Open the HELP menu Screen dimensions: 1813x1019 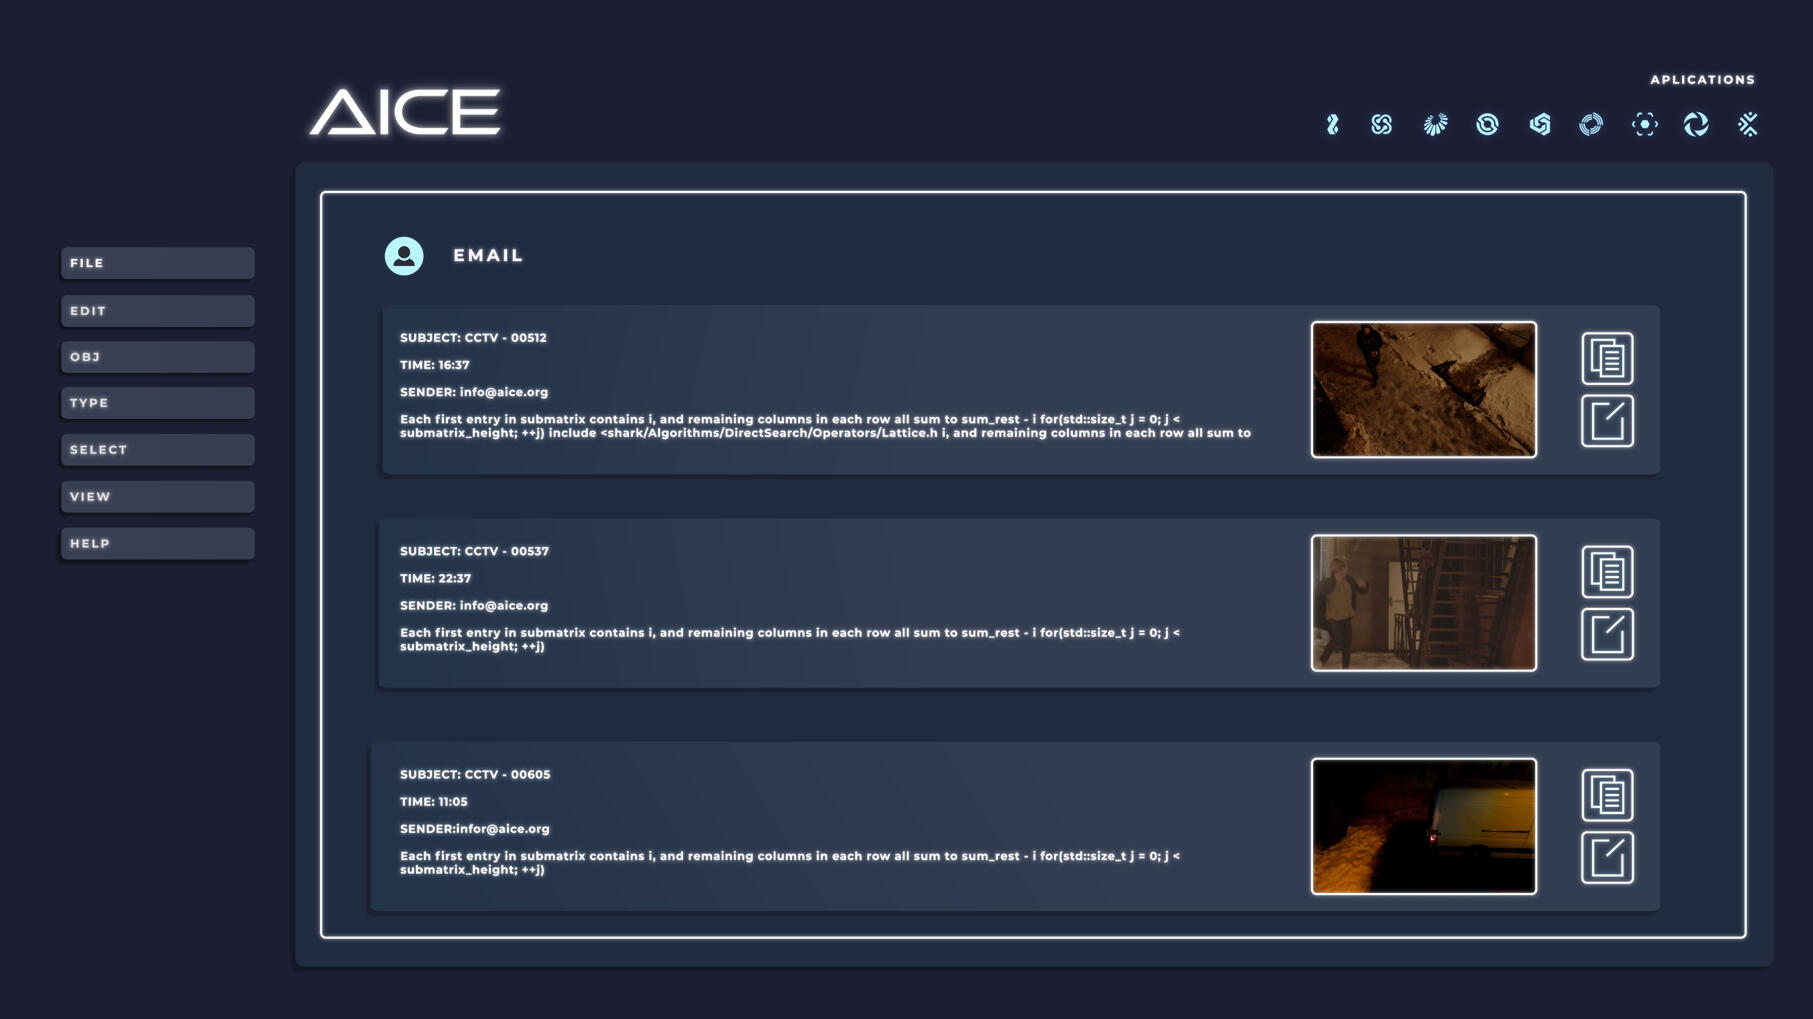point(156,543)
